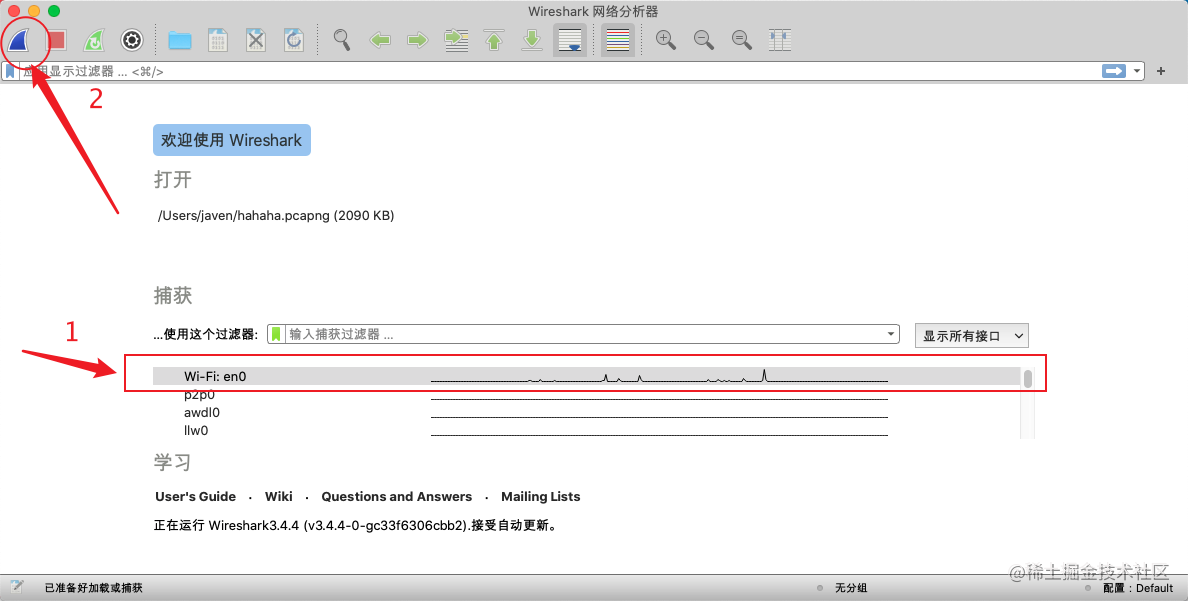Change the 配置: Default profile
This screenshot has width=1188, height=601.
click(x=1138, y=587)
